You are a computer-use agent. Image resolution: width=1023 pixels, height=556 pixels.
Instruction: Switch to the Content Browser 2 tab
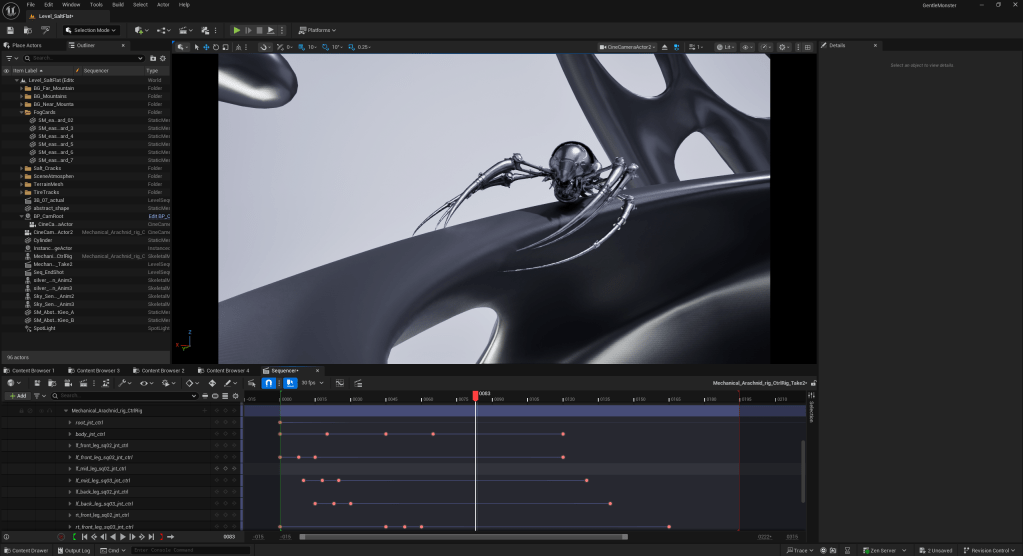coord(162,370)
